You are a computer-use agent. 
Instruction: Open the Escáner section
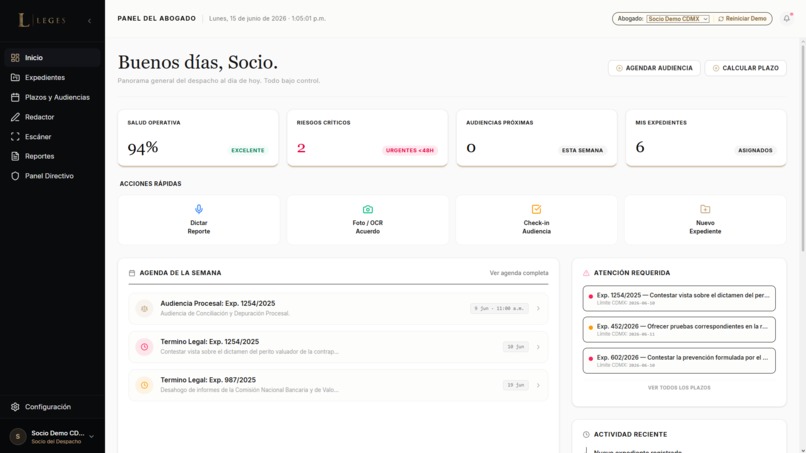coord(52,137)
